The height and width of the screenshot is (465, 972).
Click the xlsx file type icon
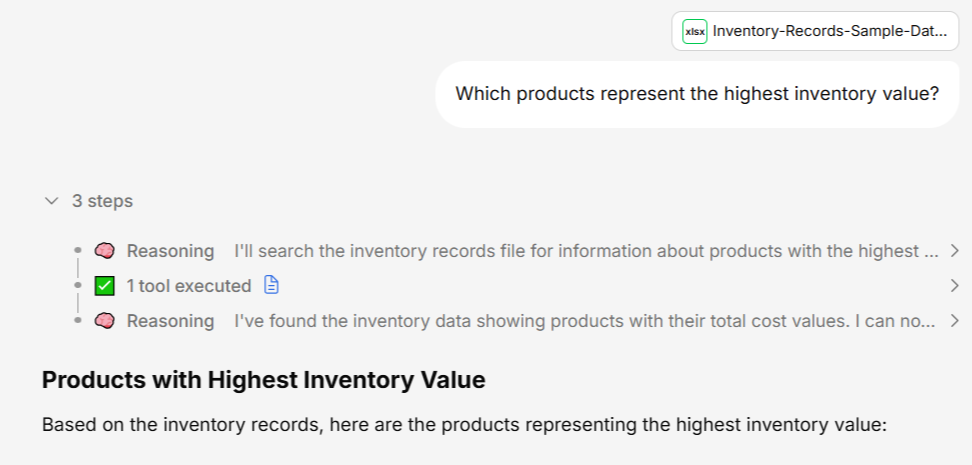(694, 31)
